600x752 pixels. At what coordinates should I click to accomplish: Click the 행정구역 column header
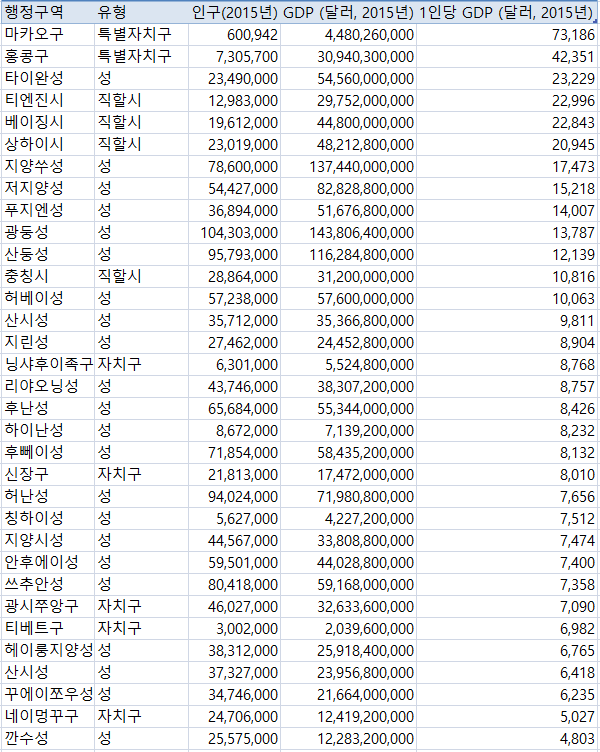[34, 13]
